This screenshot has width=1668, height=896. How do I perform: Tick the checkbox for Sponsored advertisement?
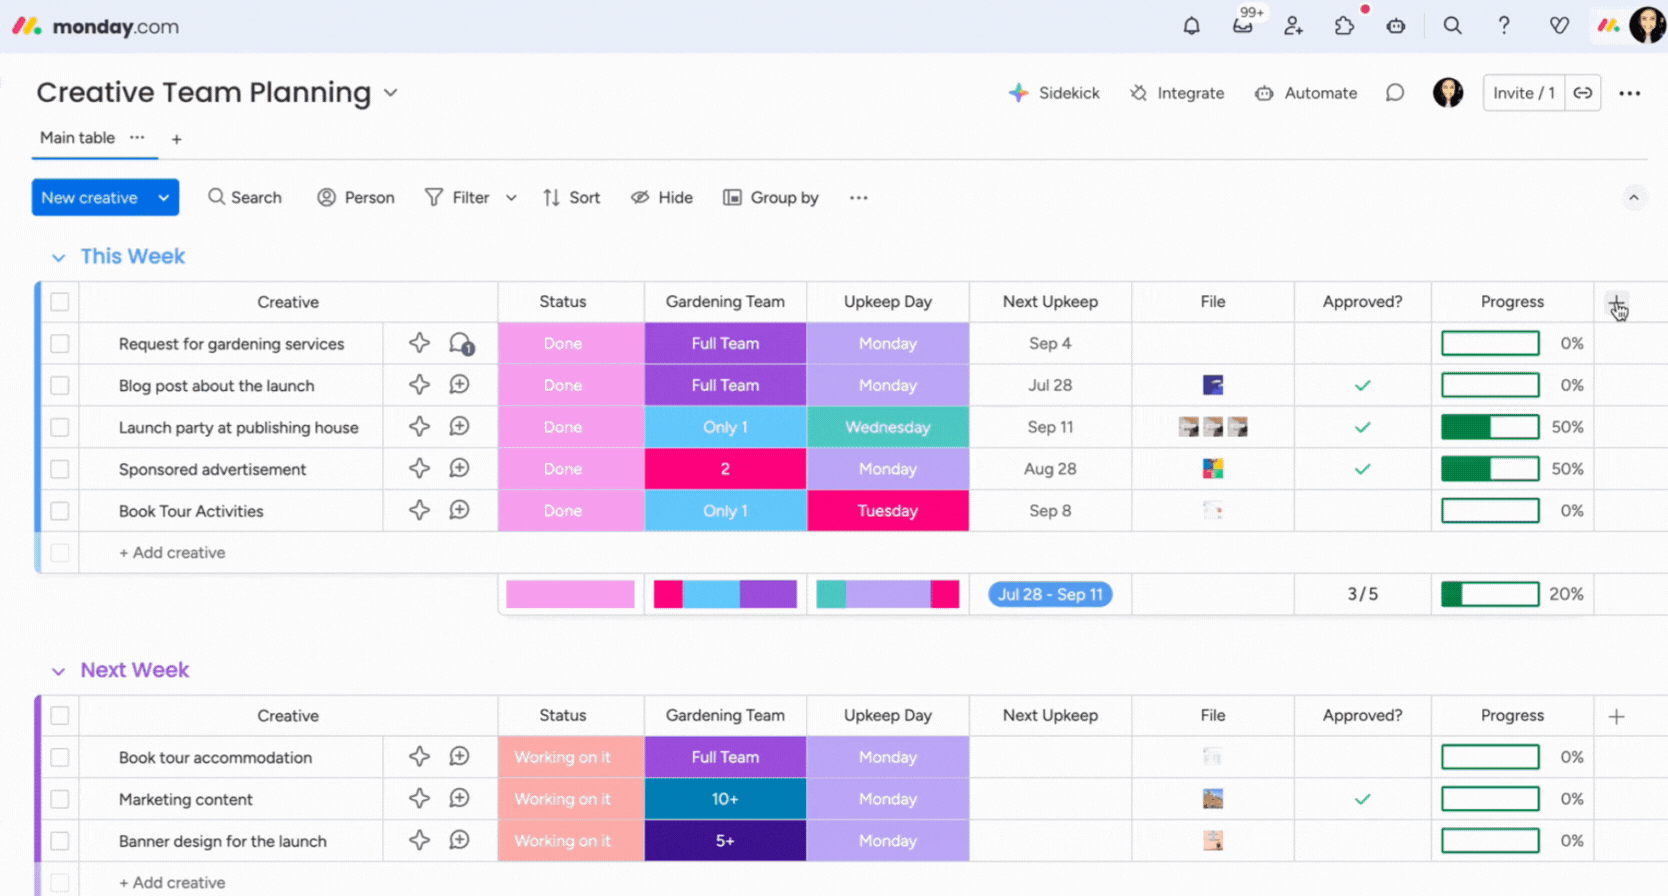click(x=60, y=469)
